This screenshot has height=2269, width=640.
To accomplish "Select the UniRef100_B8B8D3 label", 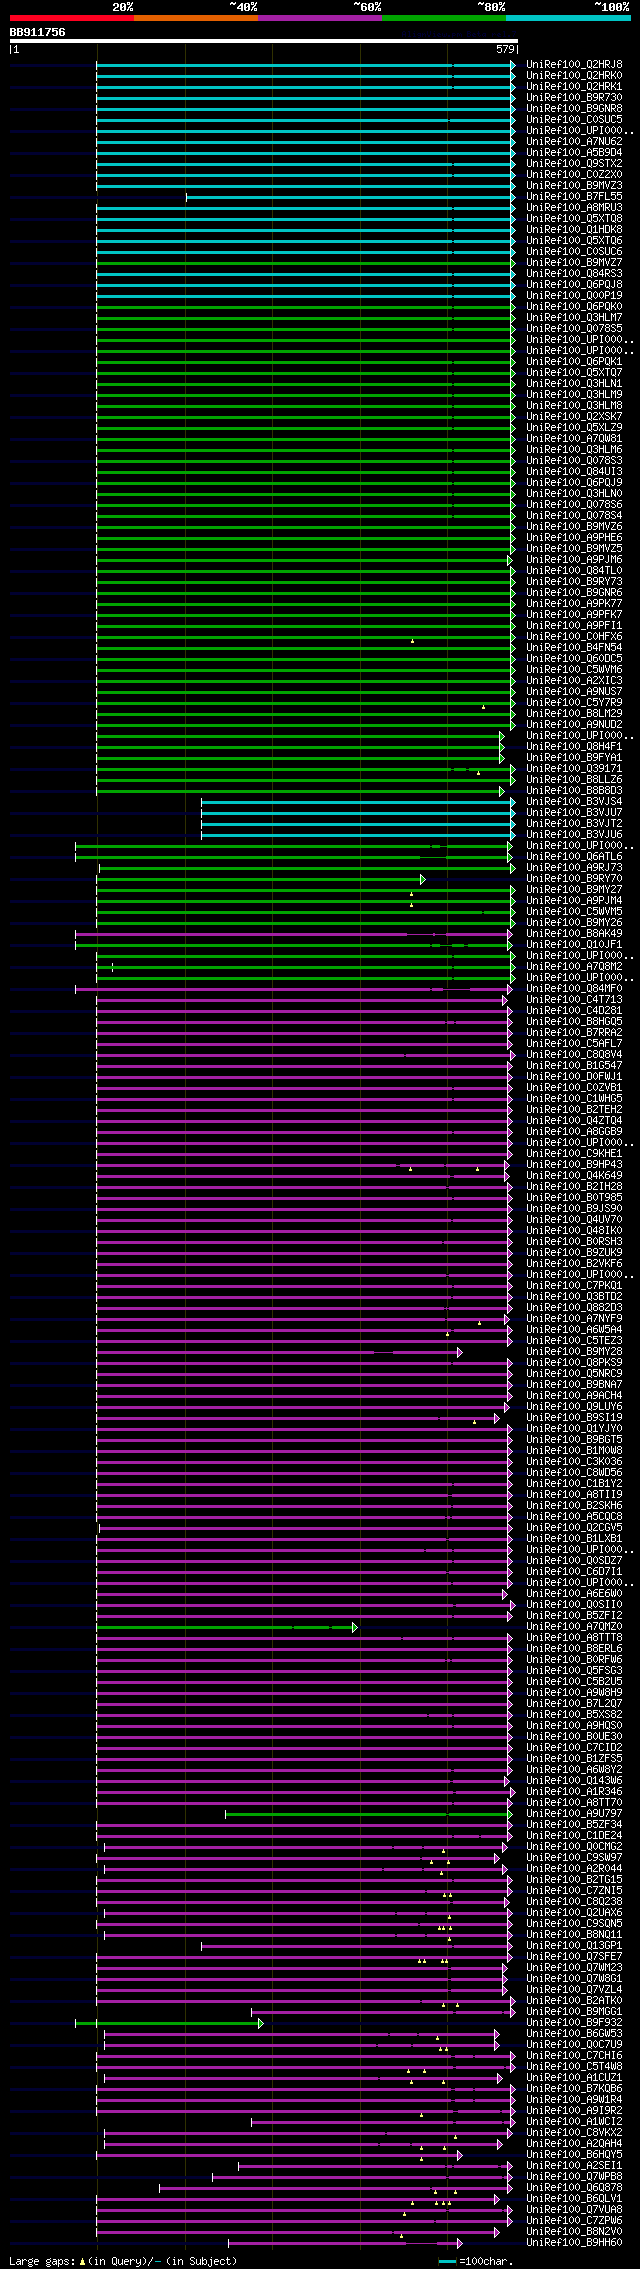I will tap(574, 790).
